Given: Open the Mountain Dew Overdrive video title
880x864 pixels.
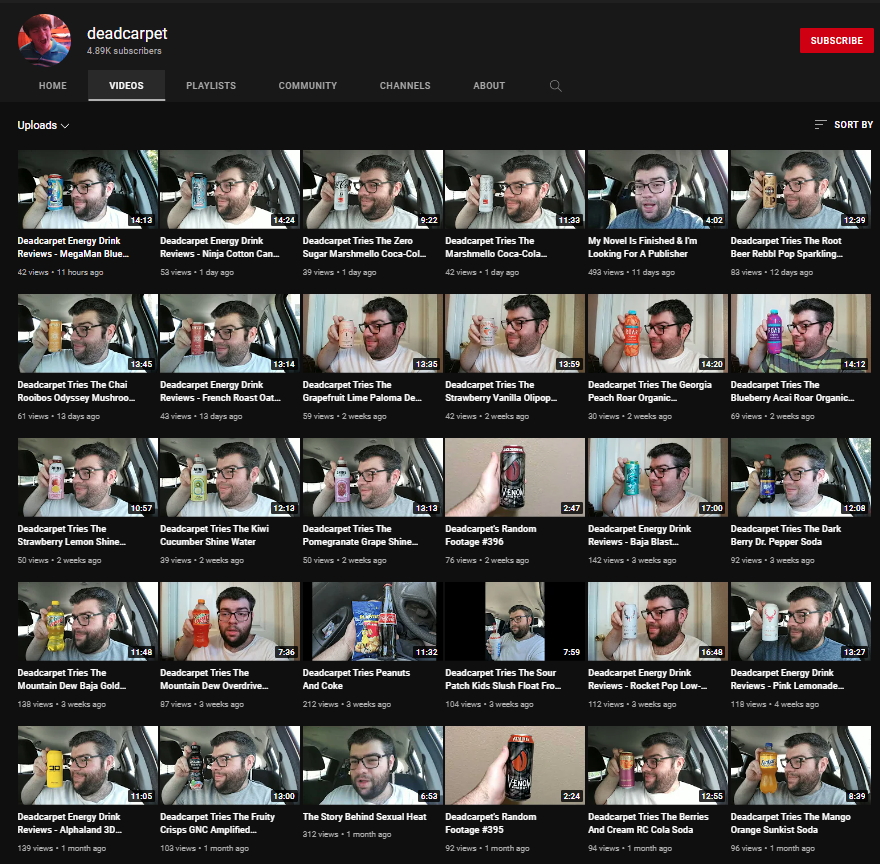Looking at the screenshot, I should 214,679.
